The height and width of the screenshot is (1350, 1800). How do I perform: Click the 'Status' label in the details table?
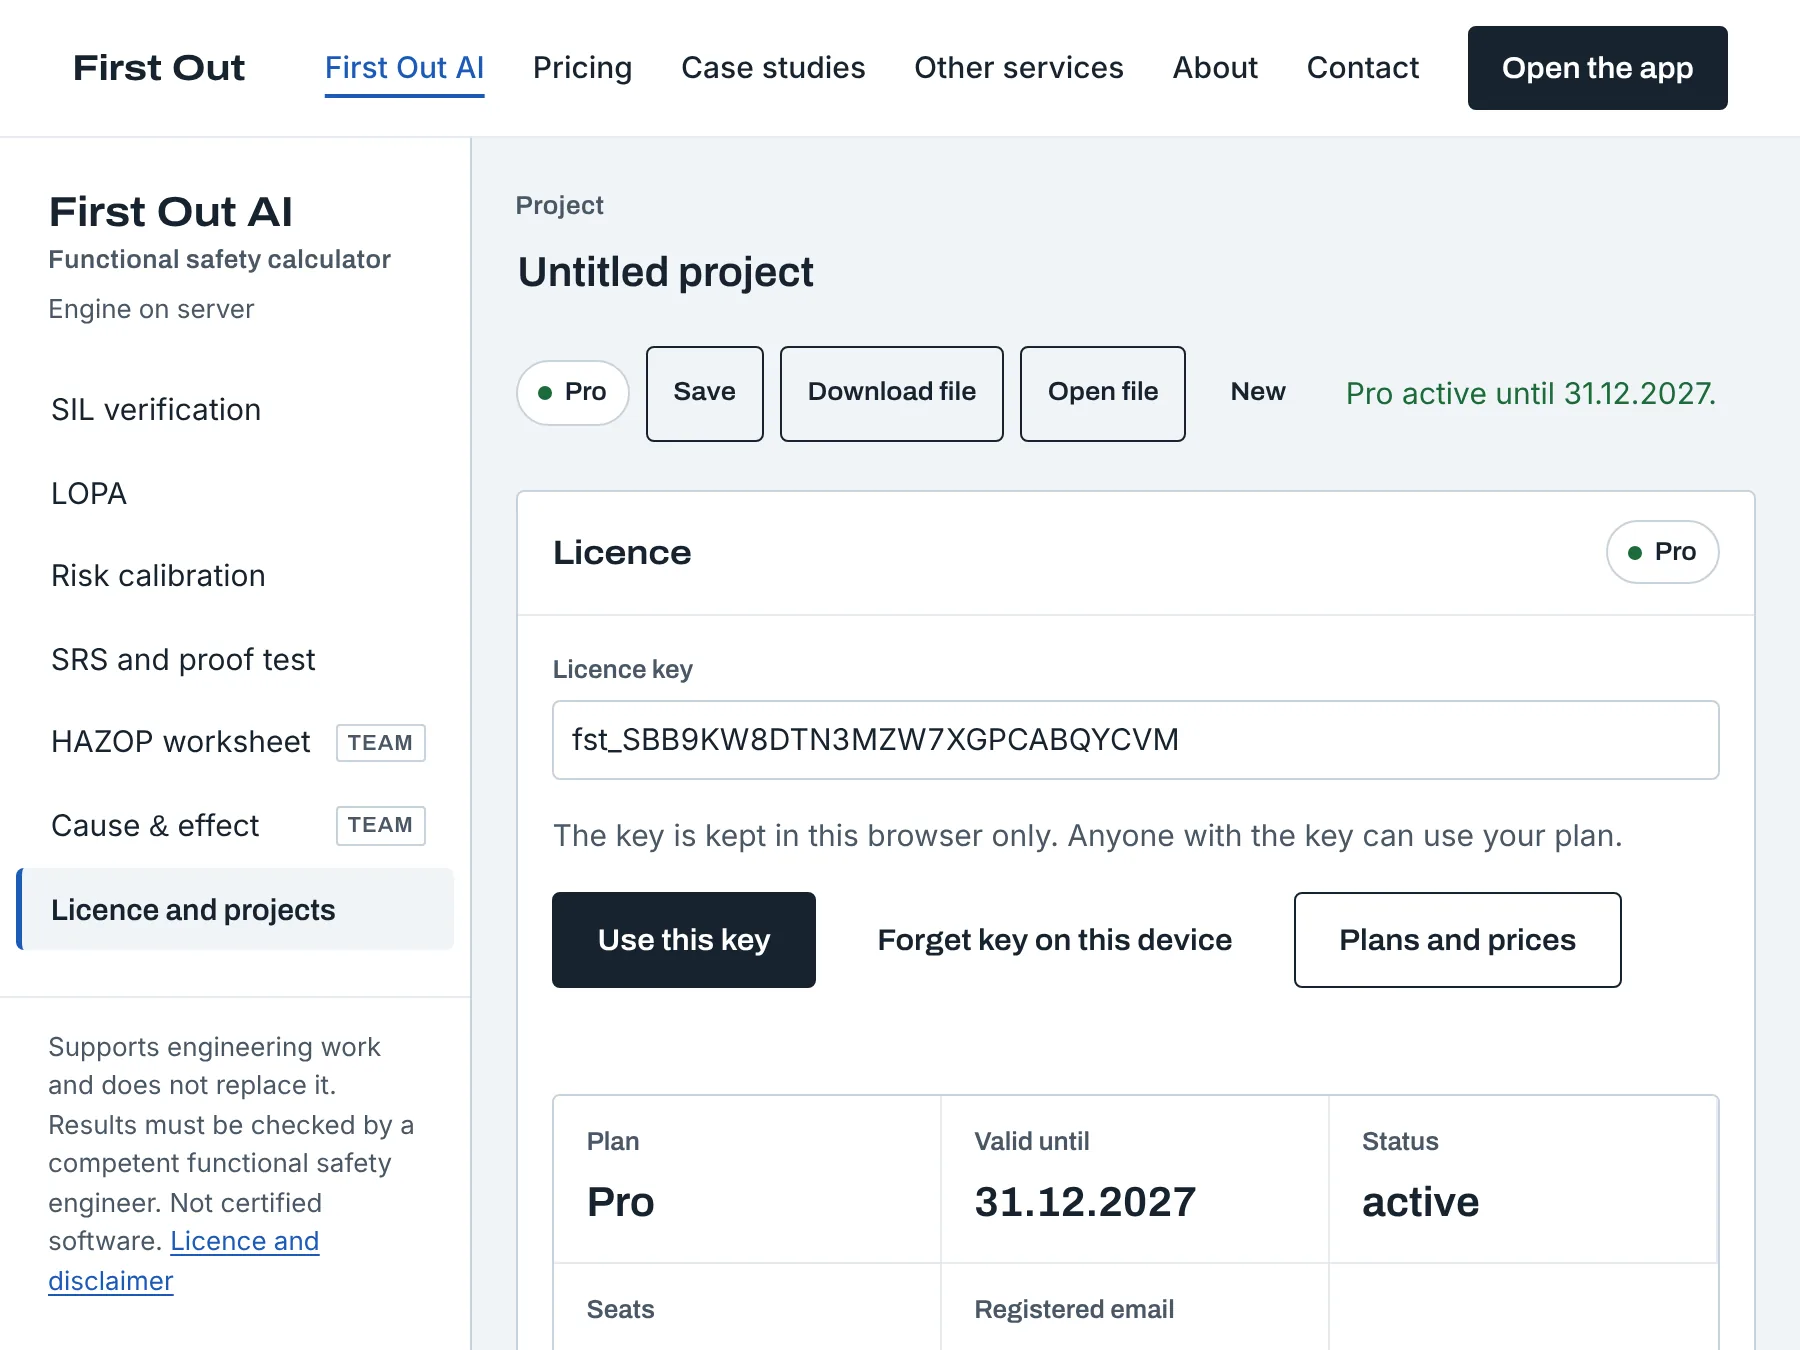point(1400,1141)
